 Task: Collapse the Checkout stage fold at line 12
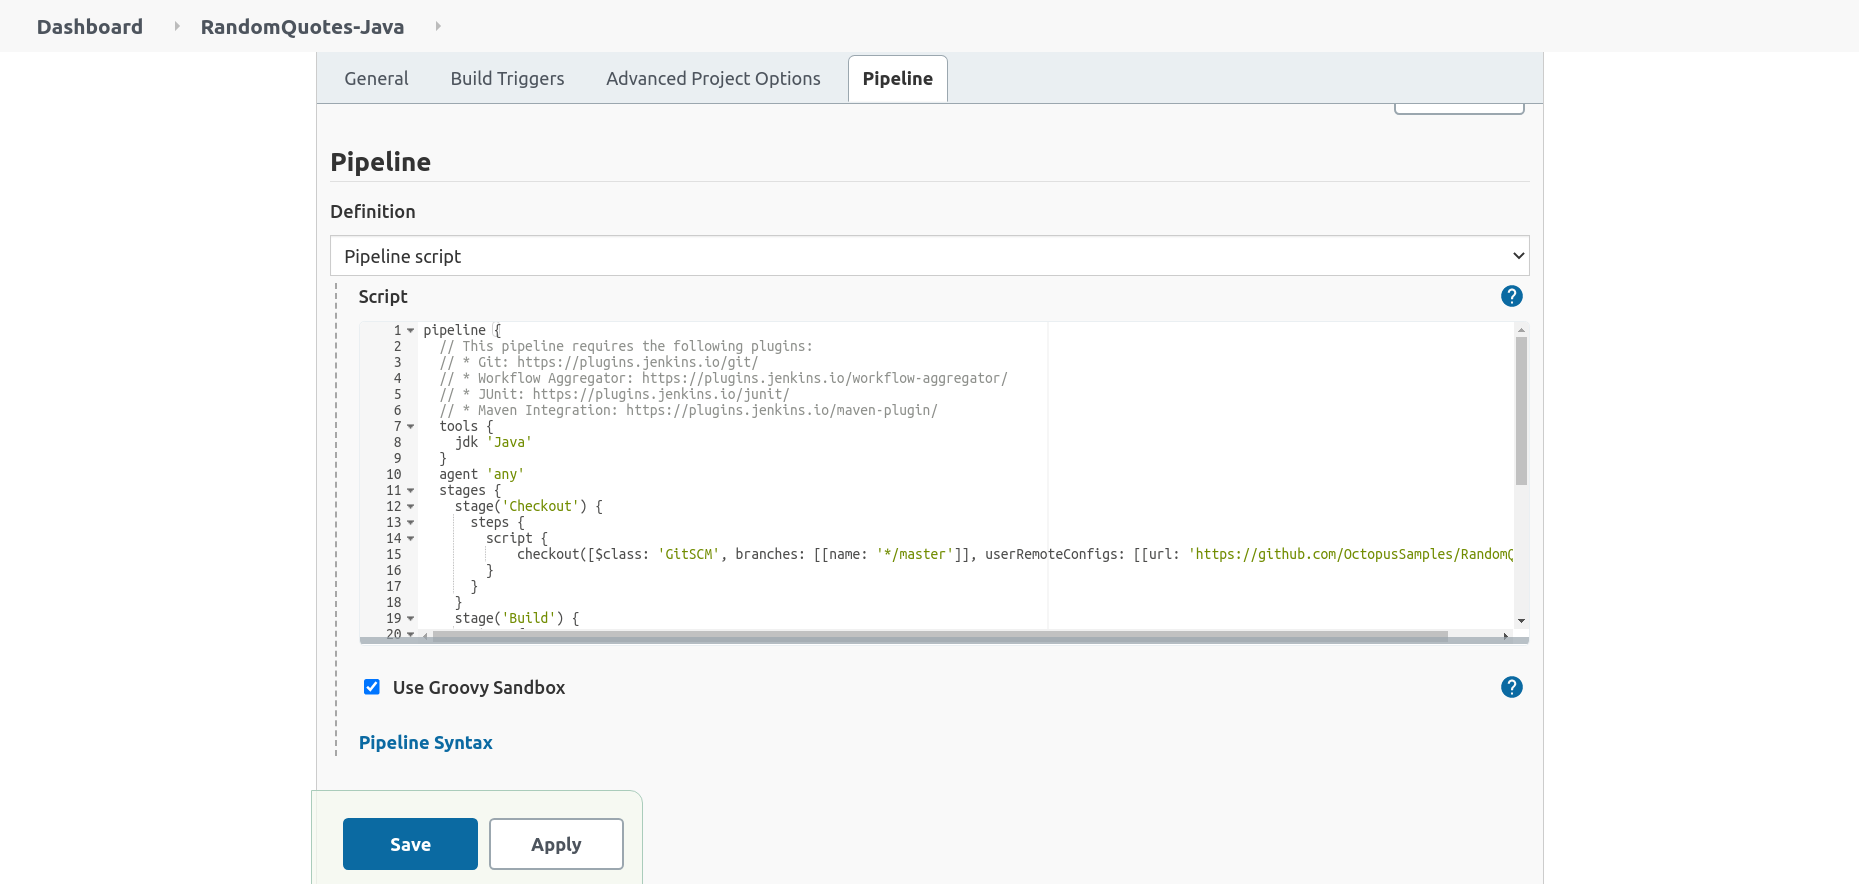coord(410,506)
